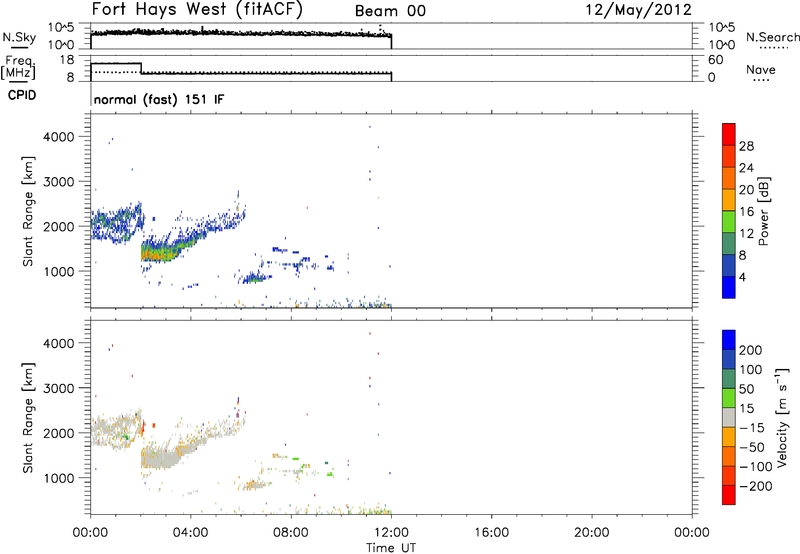Screen dimensions: 800x554
Task: Select the '-200' label on Velocity colorbar
Action: (x=756, y=486)
